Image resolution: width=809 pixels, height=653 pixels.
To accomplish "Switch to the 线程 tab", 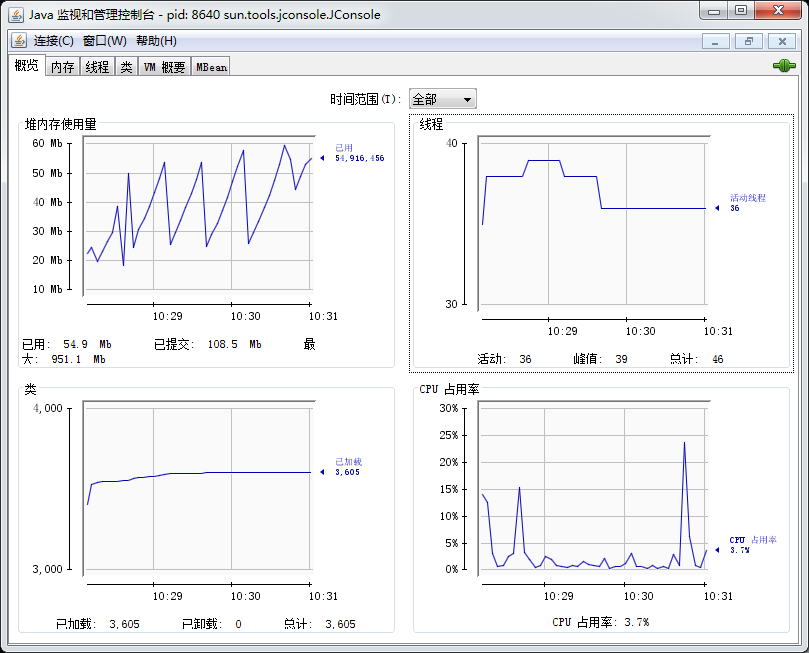I will point(97,67).
